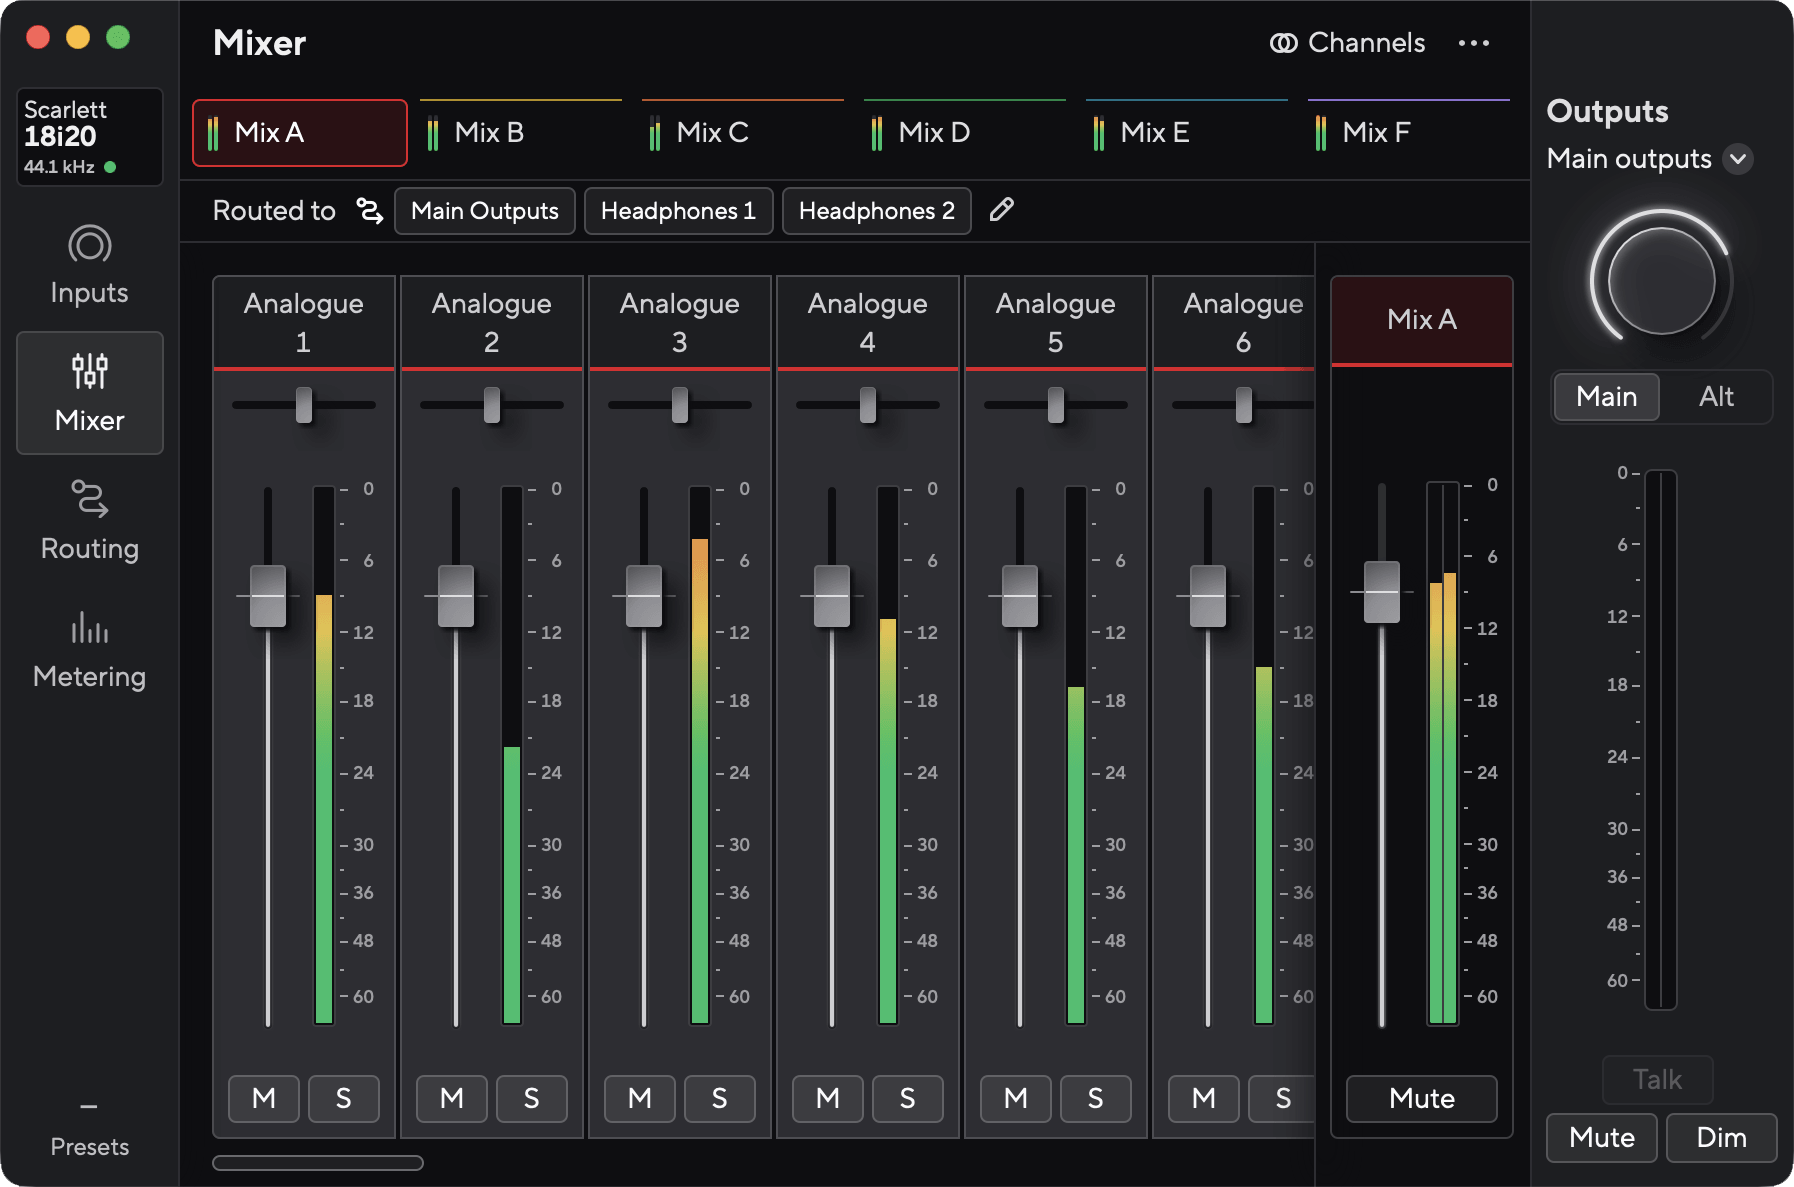Click the Channels link icon in the header

pyautogui.click(x=1283, y=43)
